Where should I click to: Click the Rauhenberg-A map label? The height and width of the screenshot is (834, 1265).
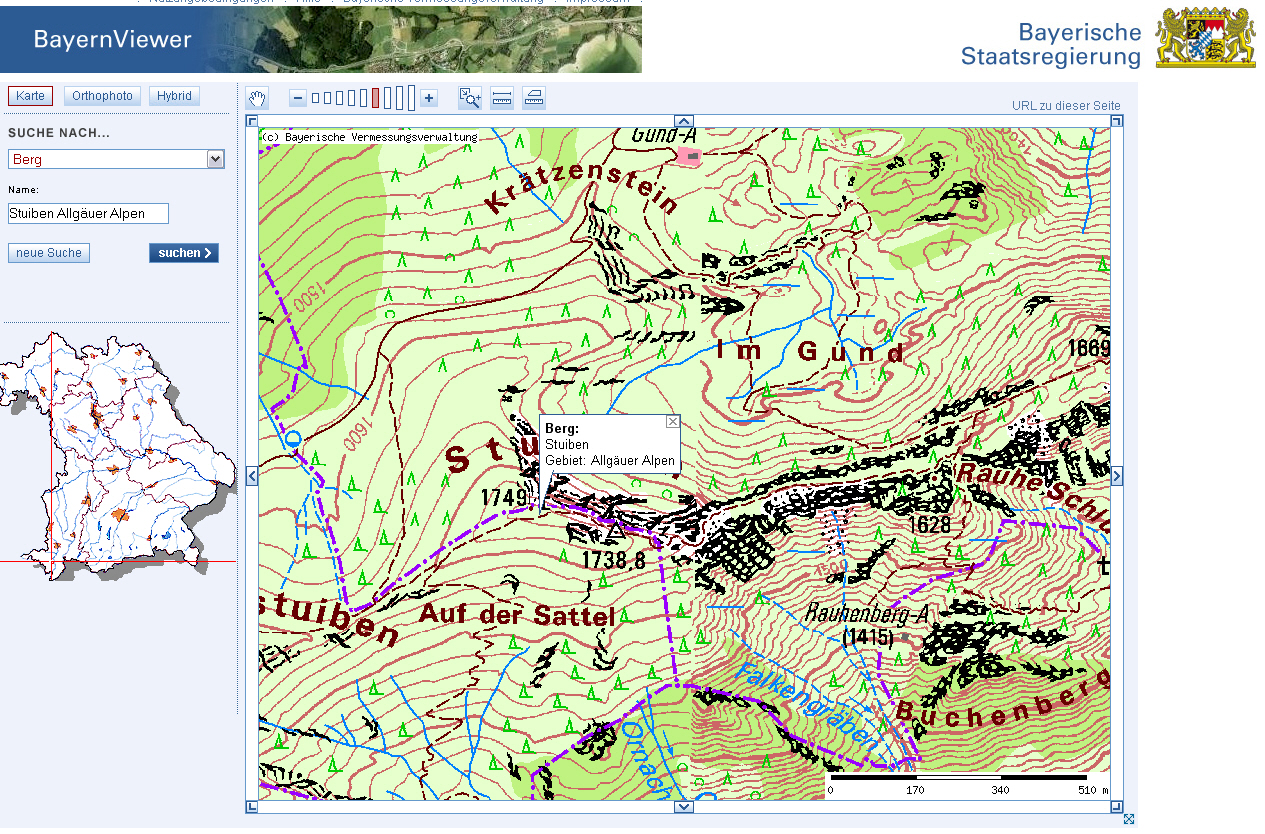[868, 613]
